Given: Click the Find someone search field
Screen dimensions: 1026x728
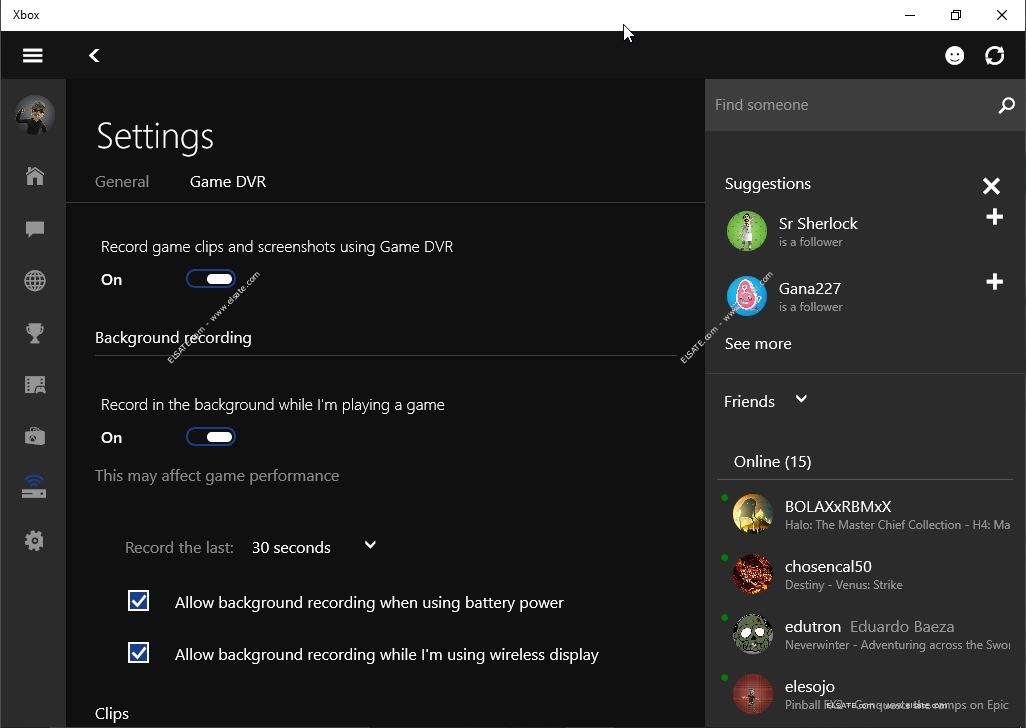Looking at the screenshot, I should tap(851, 105).
